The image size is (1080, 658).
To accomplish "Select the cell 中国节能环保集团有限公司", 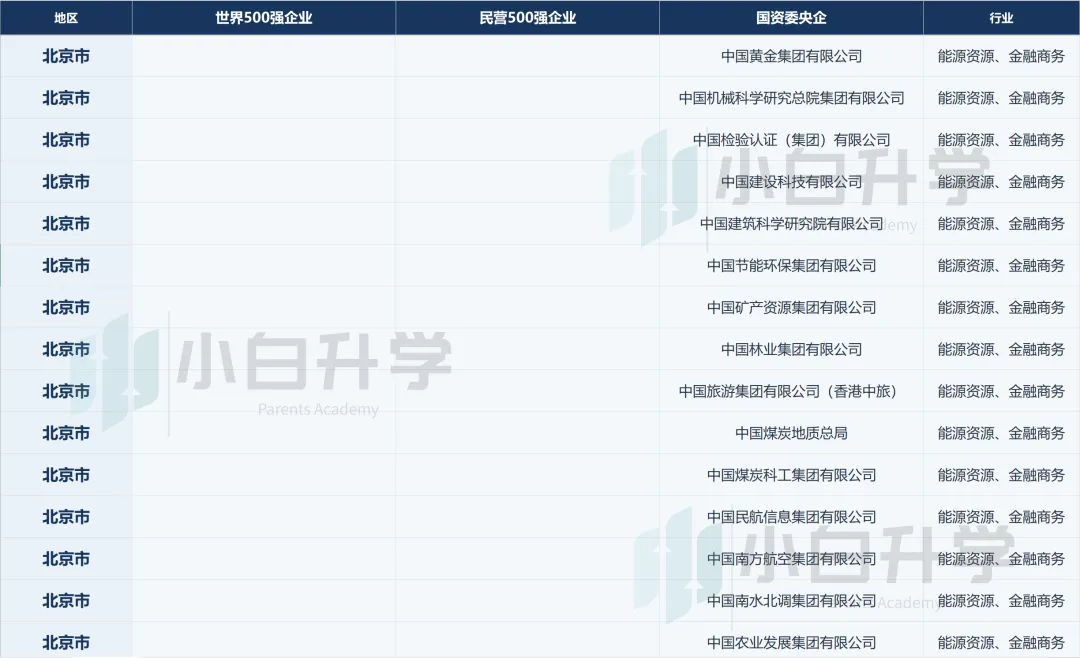I will [x=791, y=266].
